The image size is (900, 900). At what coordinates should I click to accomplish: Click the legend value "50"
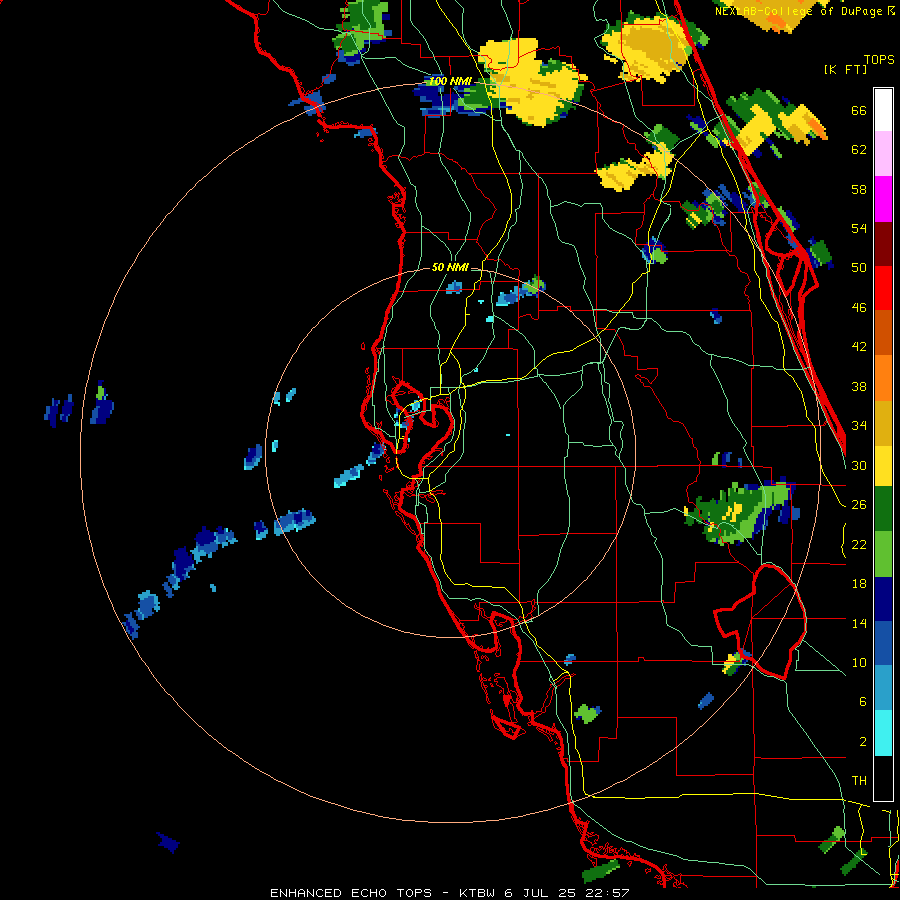point(859,267)
